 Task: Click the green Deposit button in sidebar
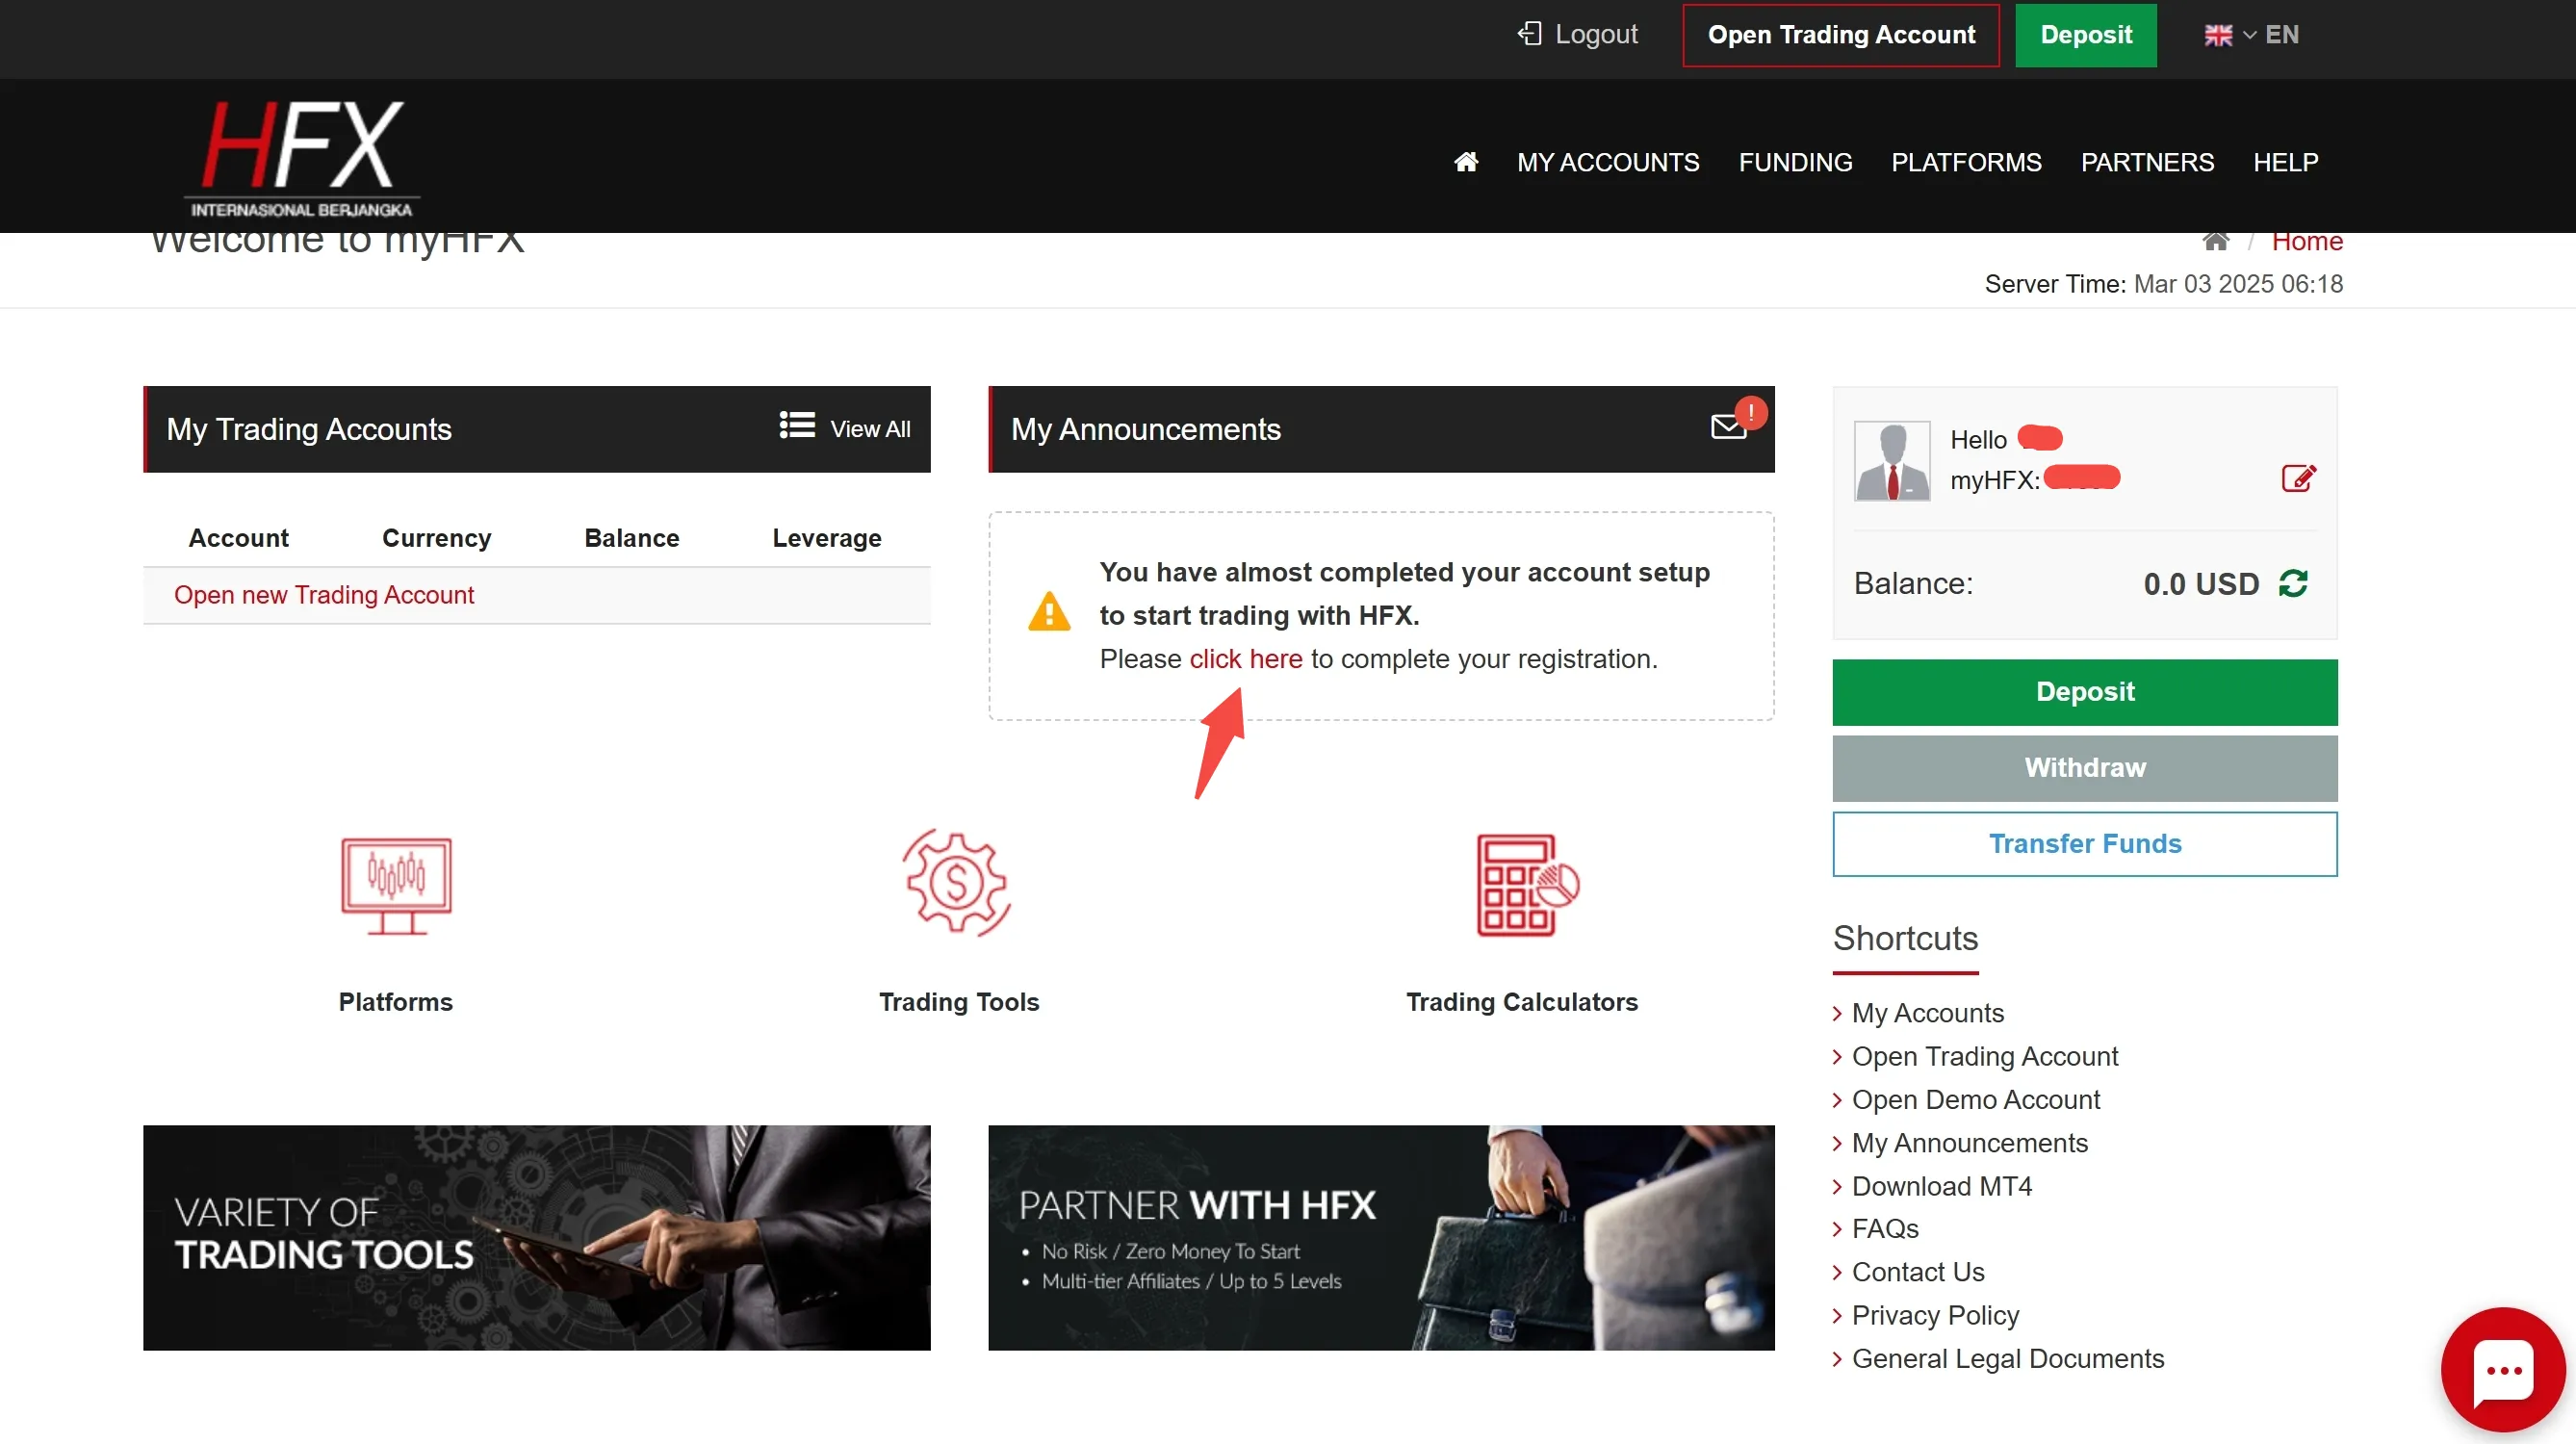click(x=2085, y=692)
